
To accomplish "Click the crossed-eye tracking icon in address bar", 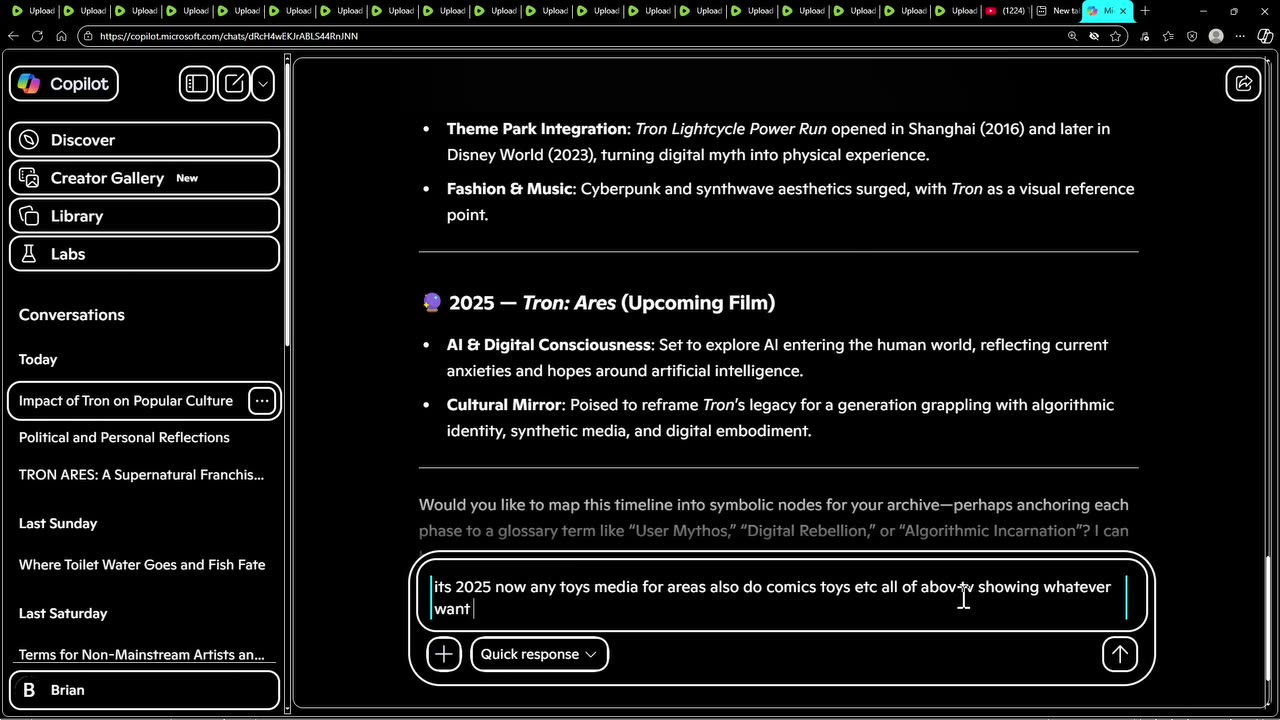I will pyautogui.click(x=1094, y=36).
